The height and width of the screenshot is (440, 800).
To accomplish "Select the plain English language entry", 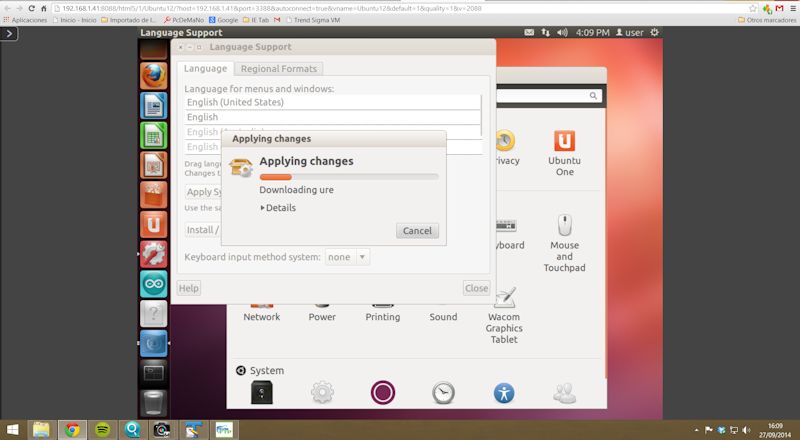I will point(333,117).
